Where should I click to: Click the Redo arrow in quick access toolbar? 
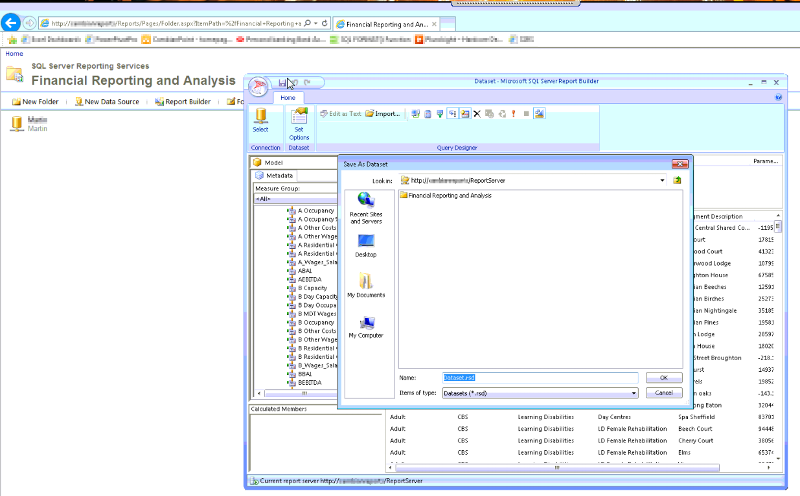[307, 82]
